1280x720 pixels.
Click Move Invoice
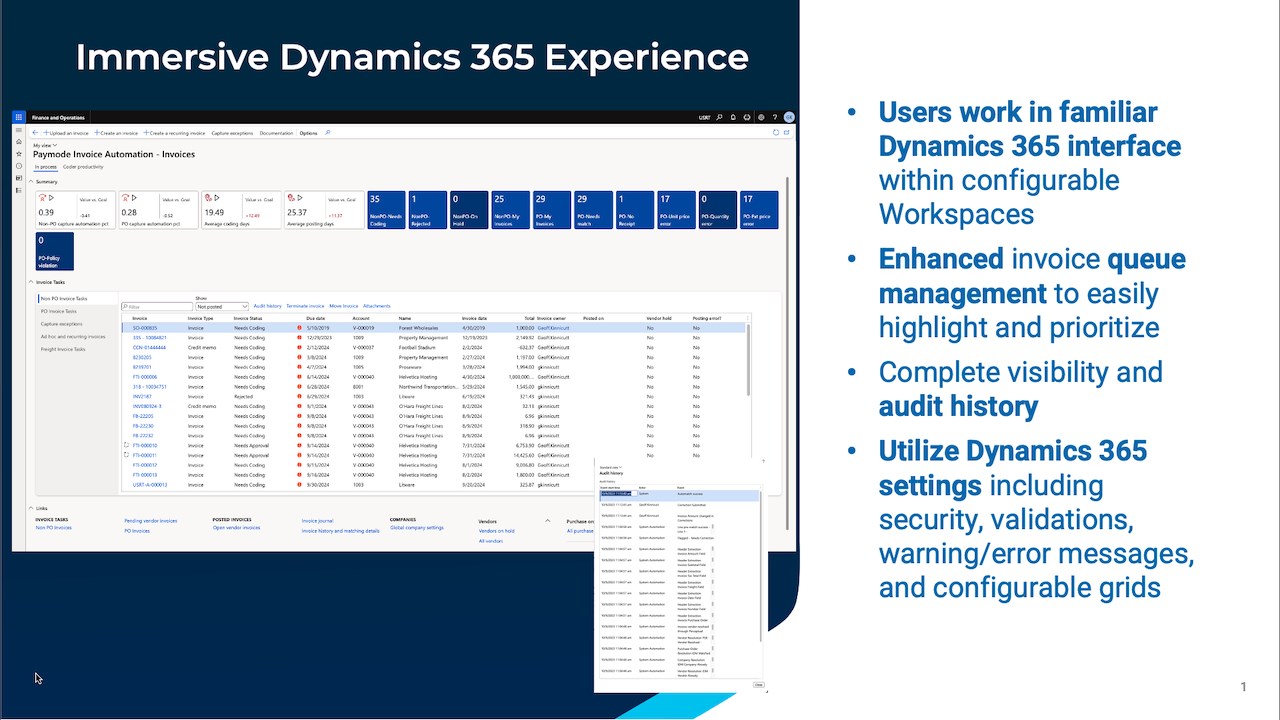pyautogui.click(x=344, y=306)
